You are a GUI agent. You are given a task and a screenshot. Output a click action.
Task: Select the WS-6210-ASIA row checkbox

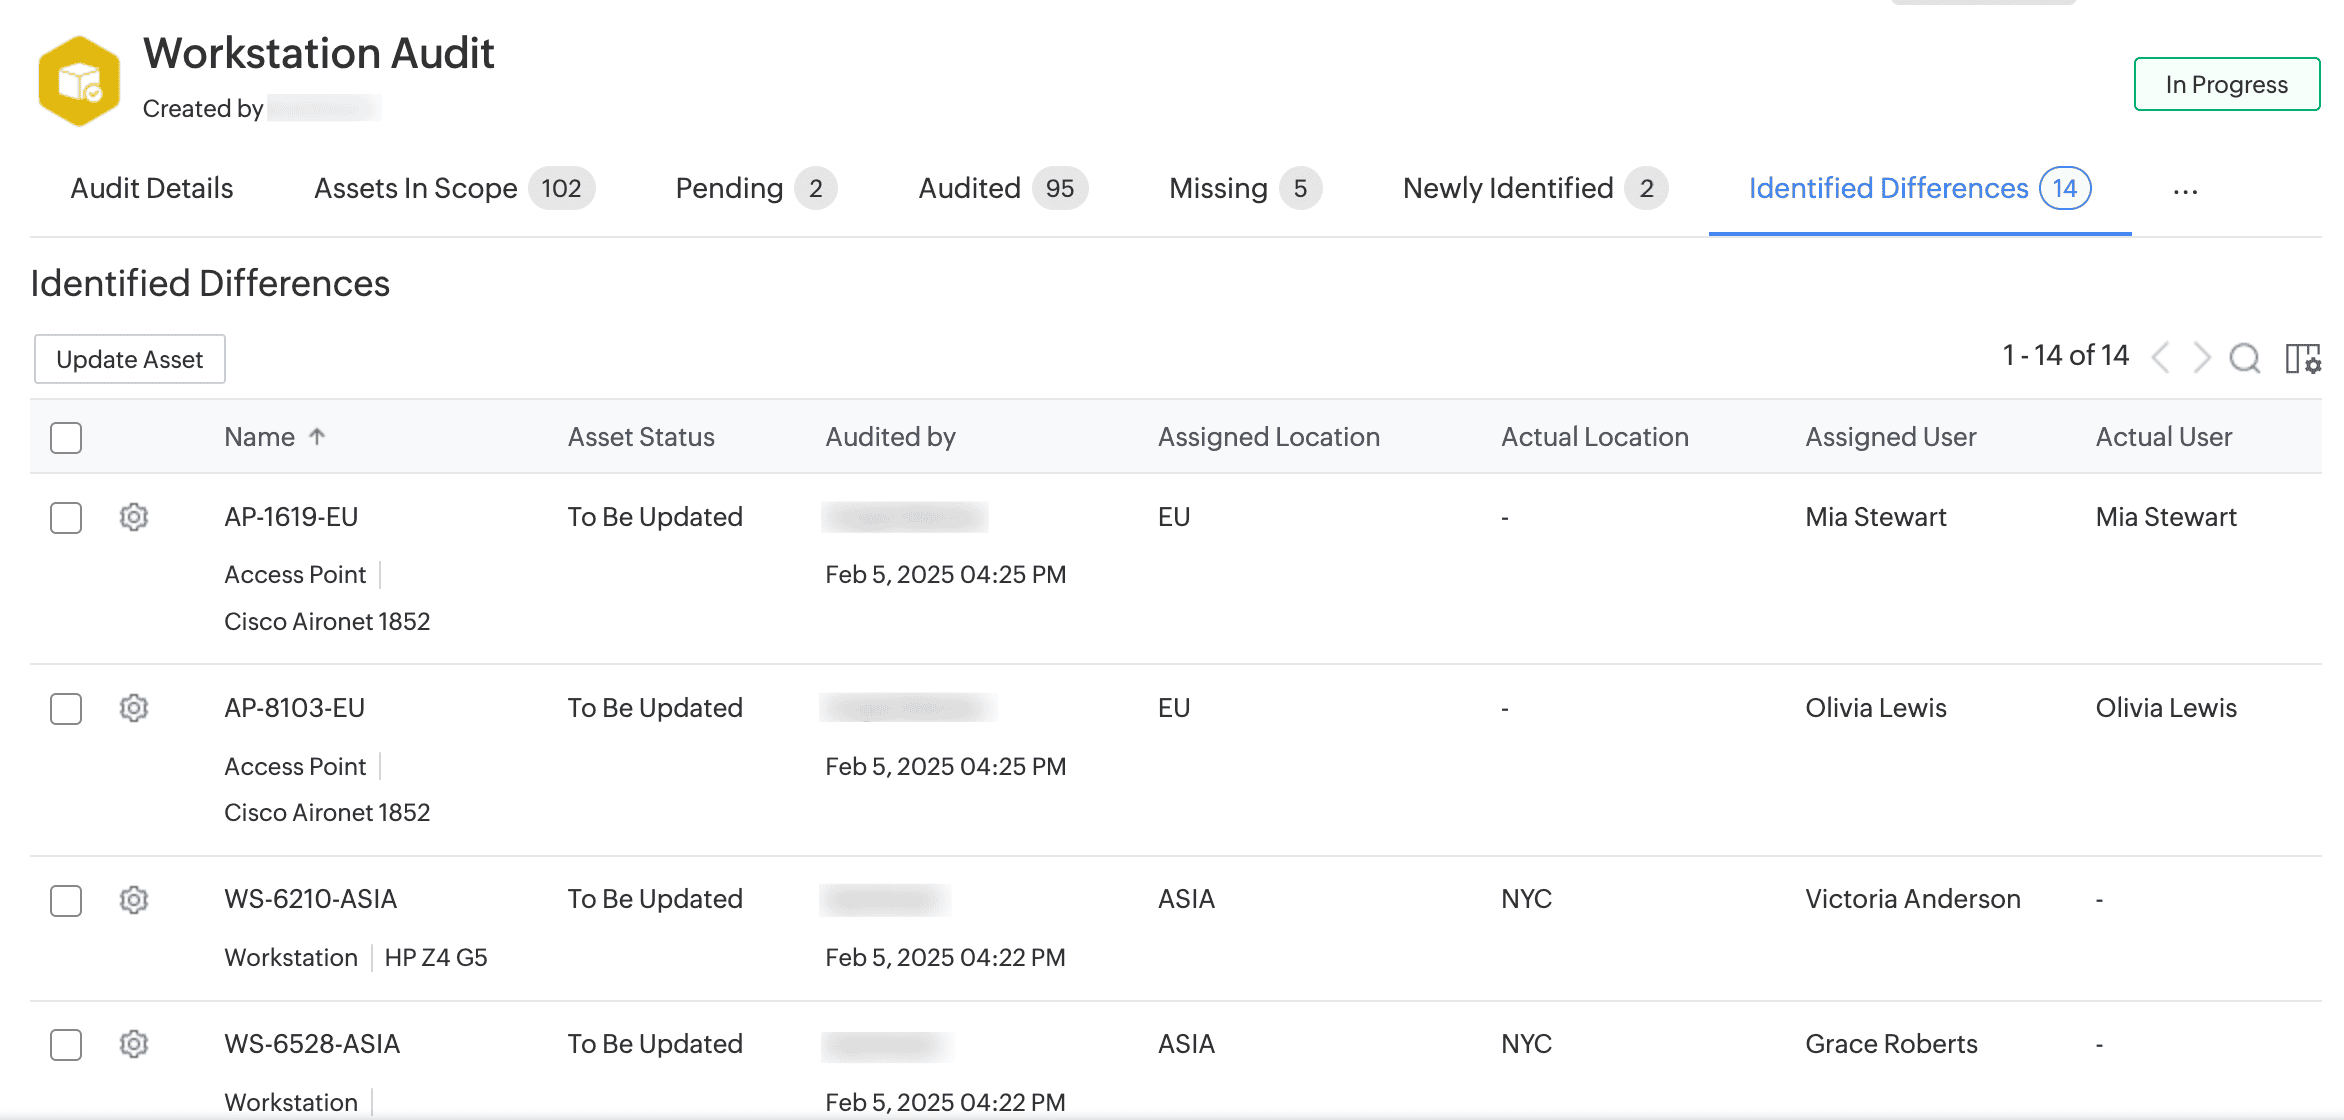[66, 901]
